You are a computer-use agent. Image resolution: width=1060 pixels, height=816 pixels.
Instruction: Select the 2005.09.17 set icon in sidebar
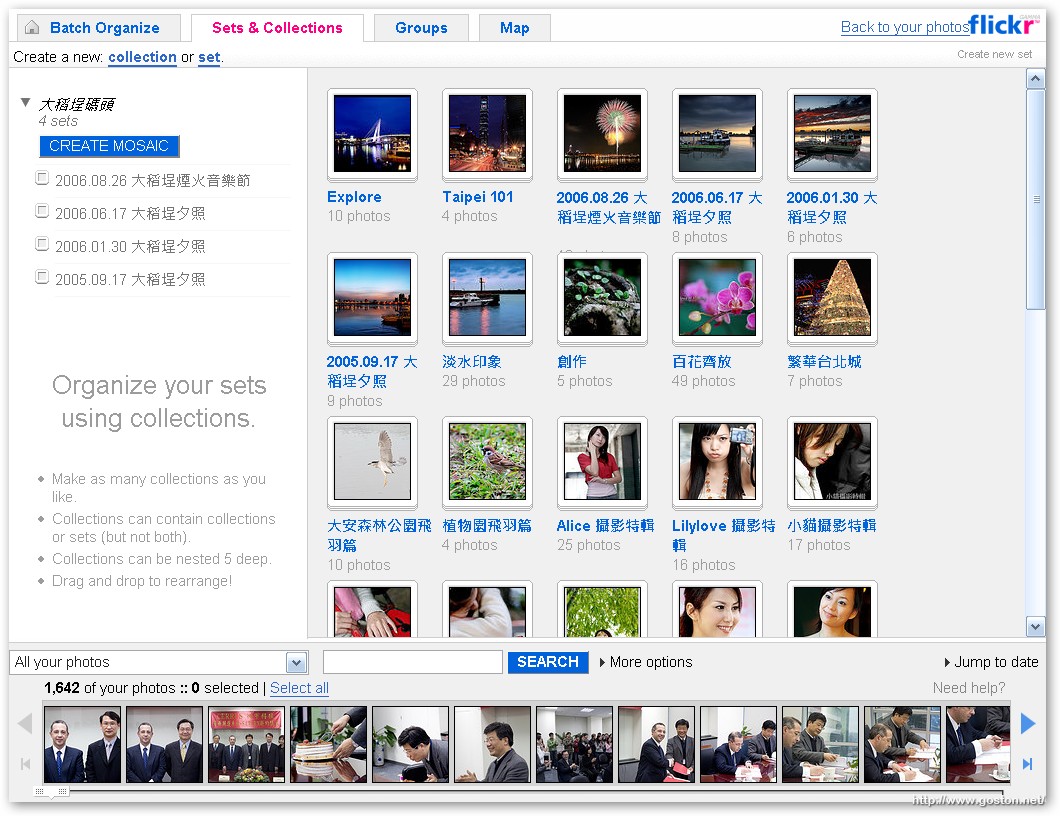[x=42, y=278]
